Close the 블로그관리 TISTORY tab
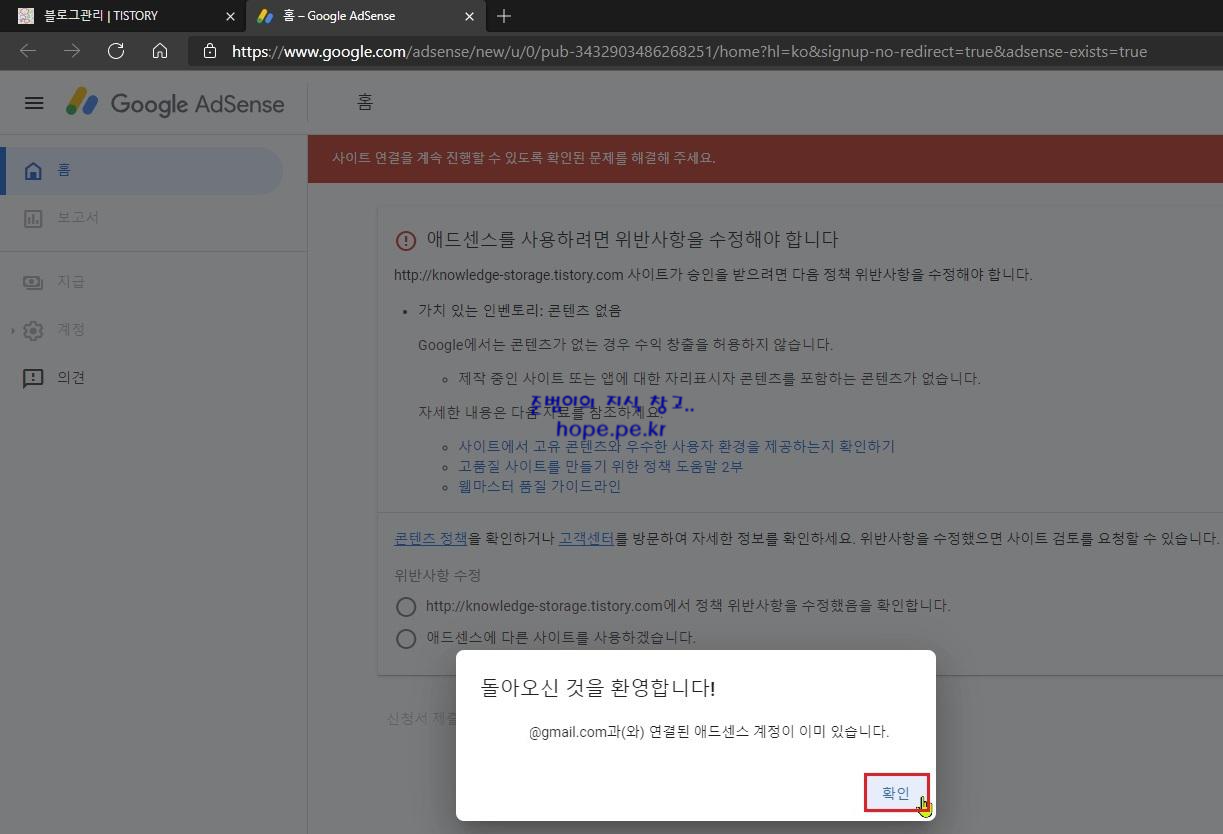Viewport: 1223px width, 834px height. pos(231,16)
